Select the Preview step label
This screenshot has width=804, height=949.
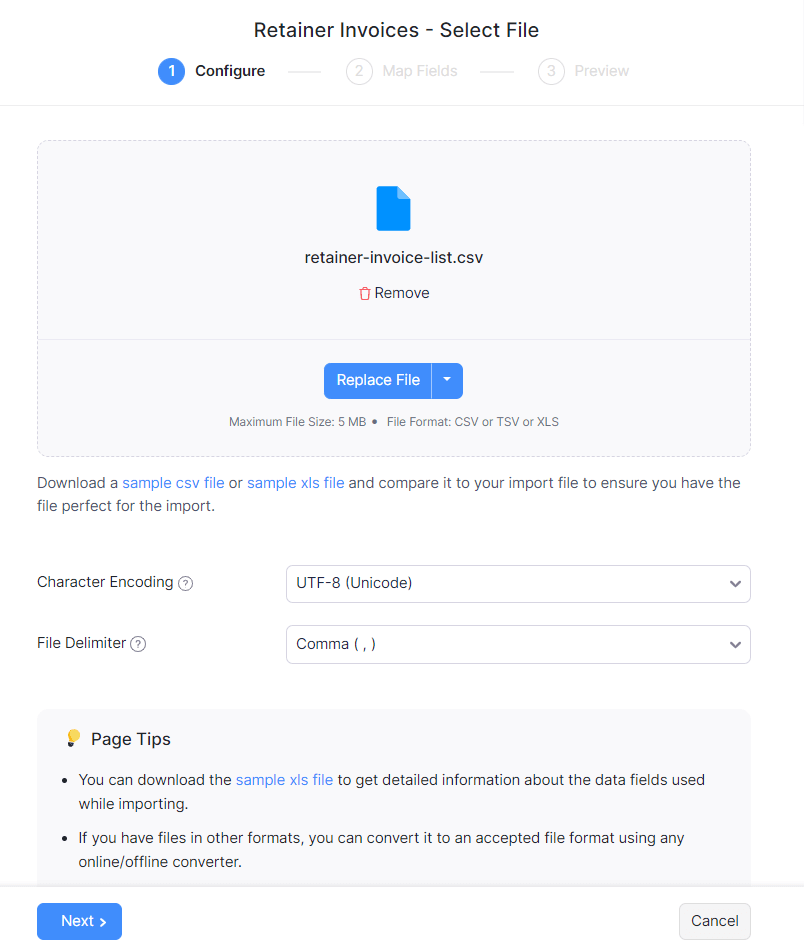pos(603,71)
